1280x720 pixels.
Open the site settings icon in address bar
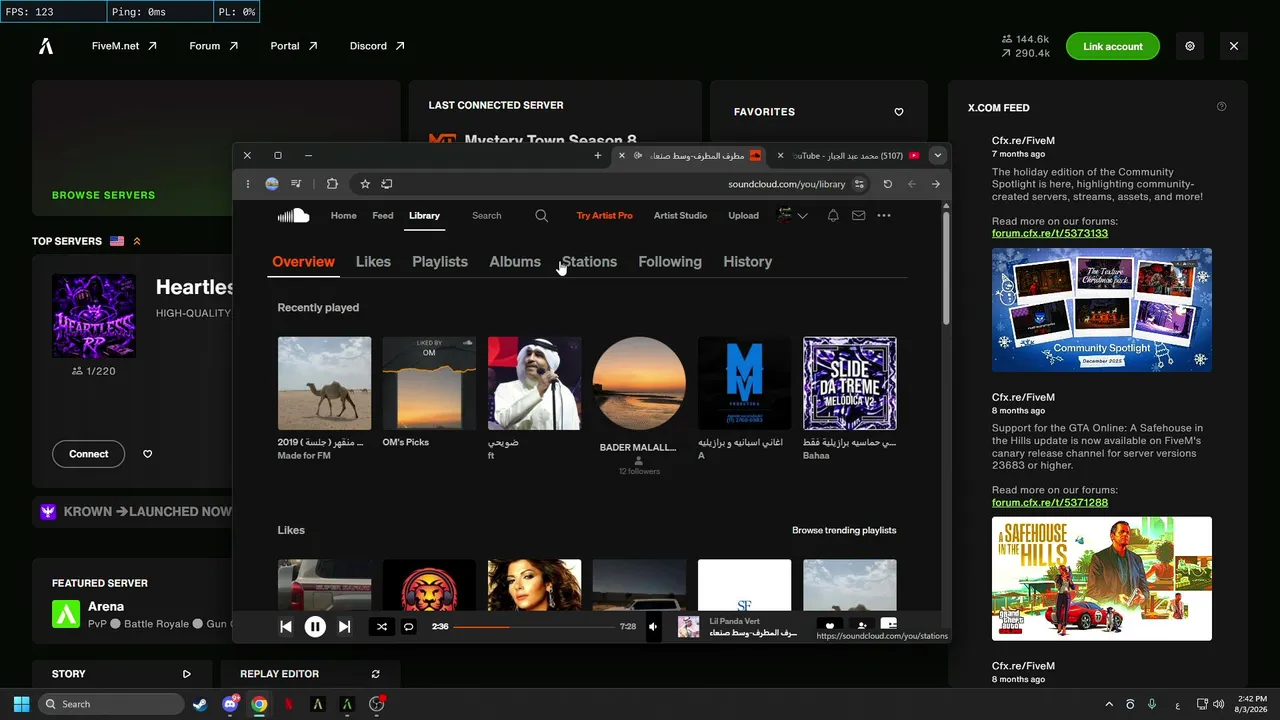[x=859, y=184]
